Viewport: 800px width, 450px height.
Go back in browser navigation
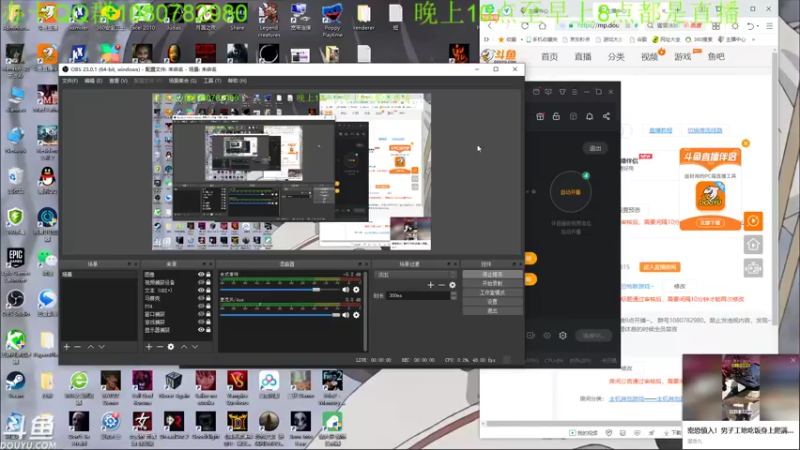pos(490,25)
